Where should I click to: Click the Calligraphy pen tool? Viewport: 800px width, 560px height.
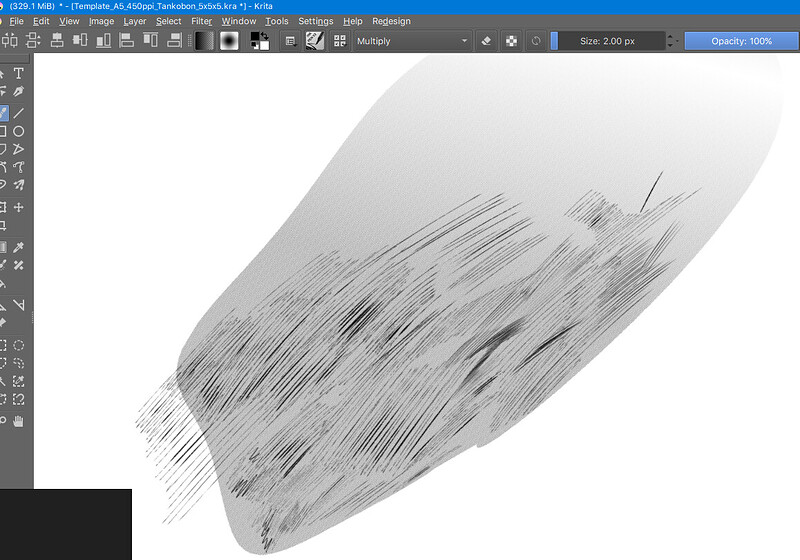(18, 92)
